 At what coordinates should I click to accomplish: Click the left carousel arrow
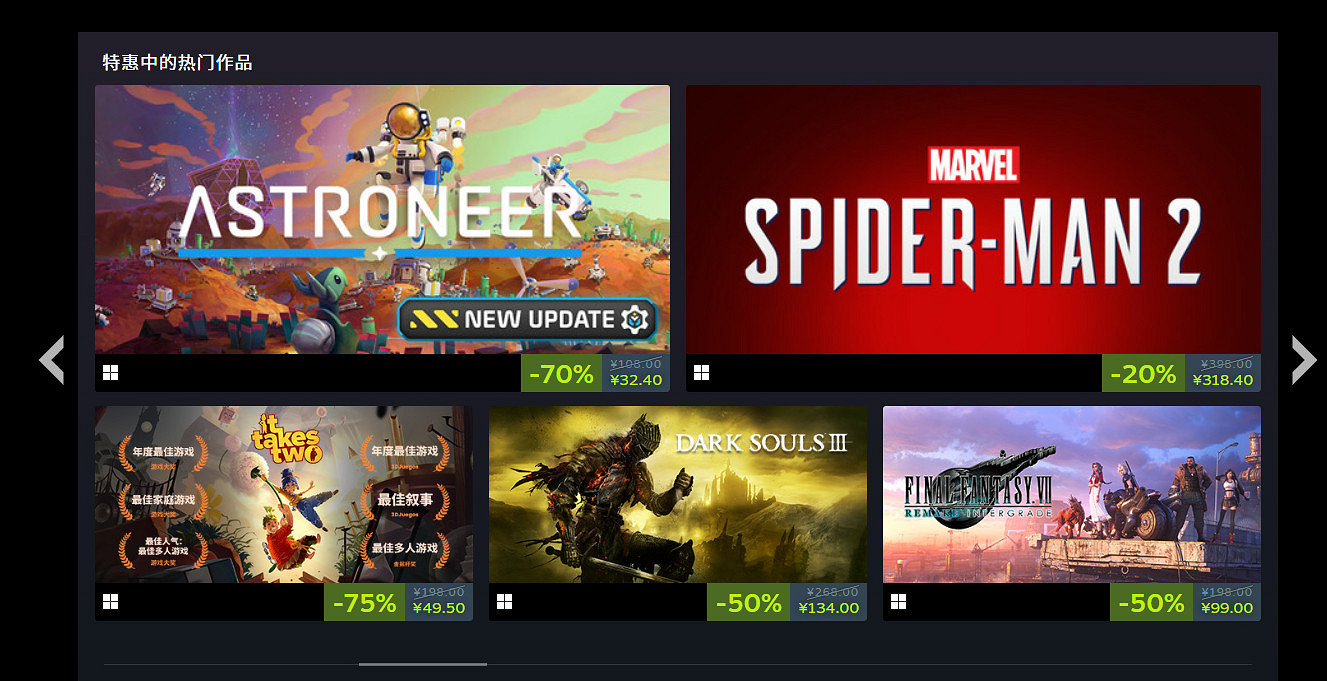tap(52, 360)
